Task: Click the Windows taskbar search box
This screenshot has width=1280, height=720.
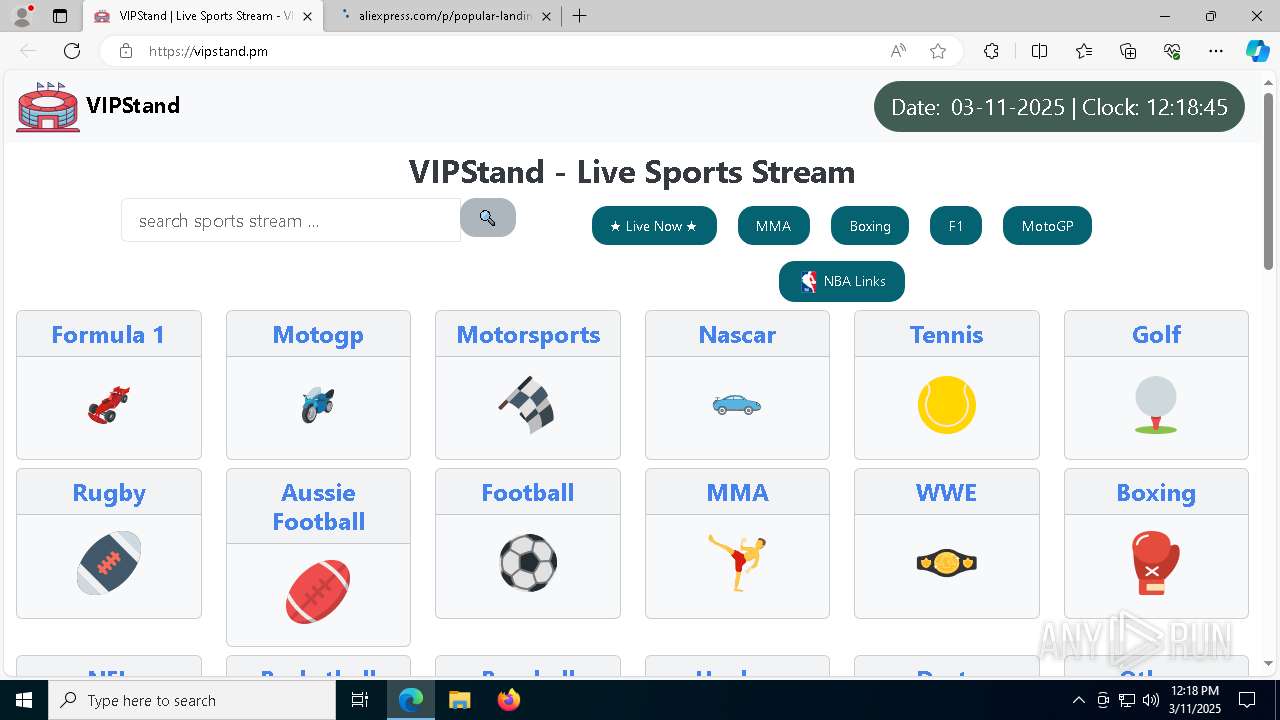Action: coord(192,700)
